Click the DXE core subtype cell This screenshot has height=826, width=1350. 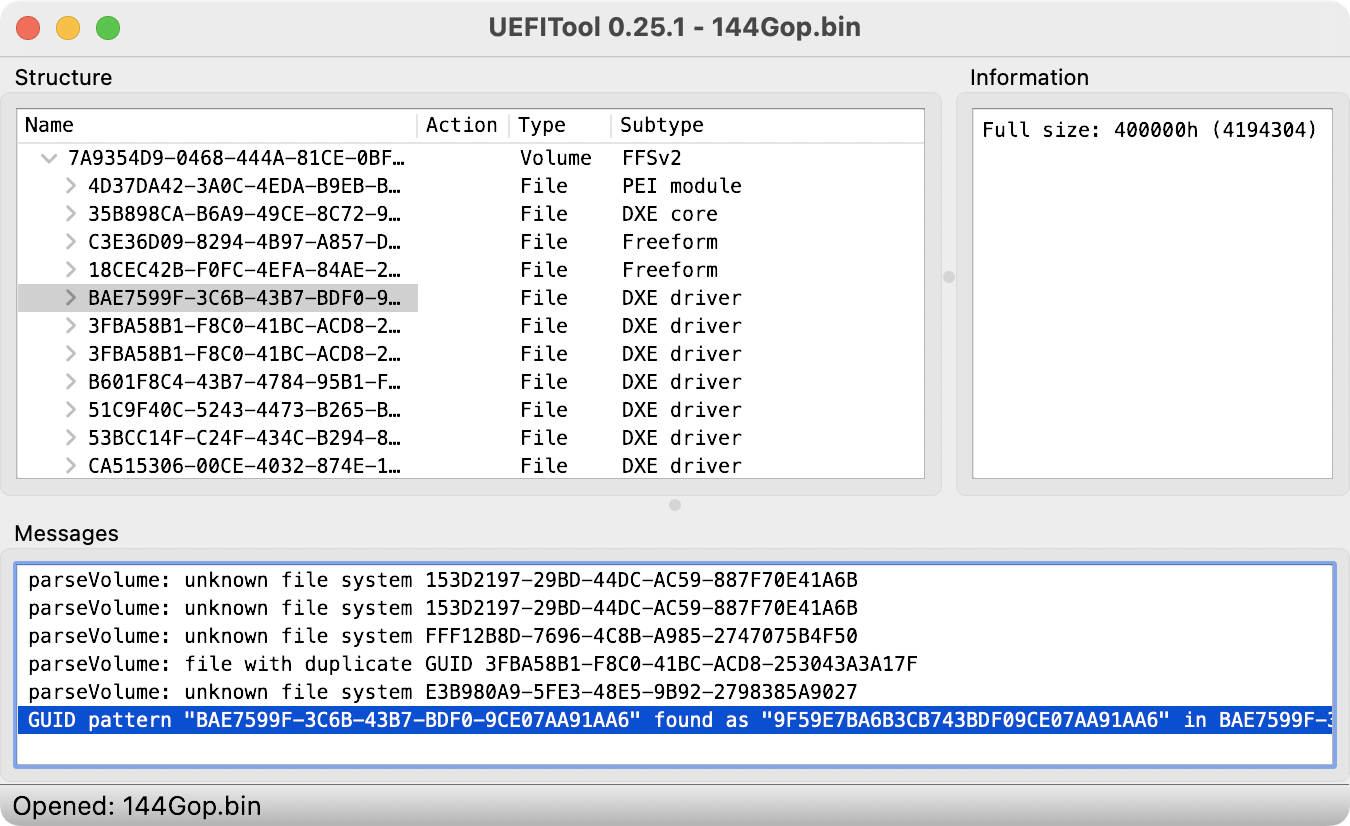click(670, 214)
